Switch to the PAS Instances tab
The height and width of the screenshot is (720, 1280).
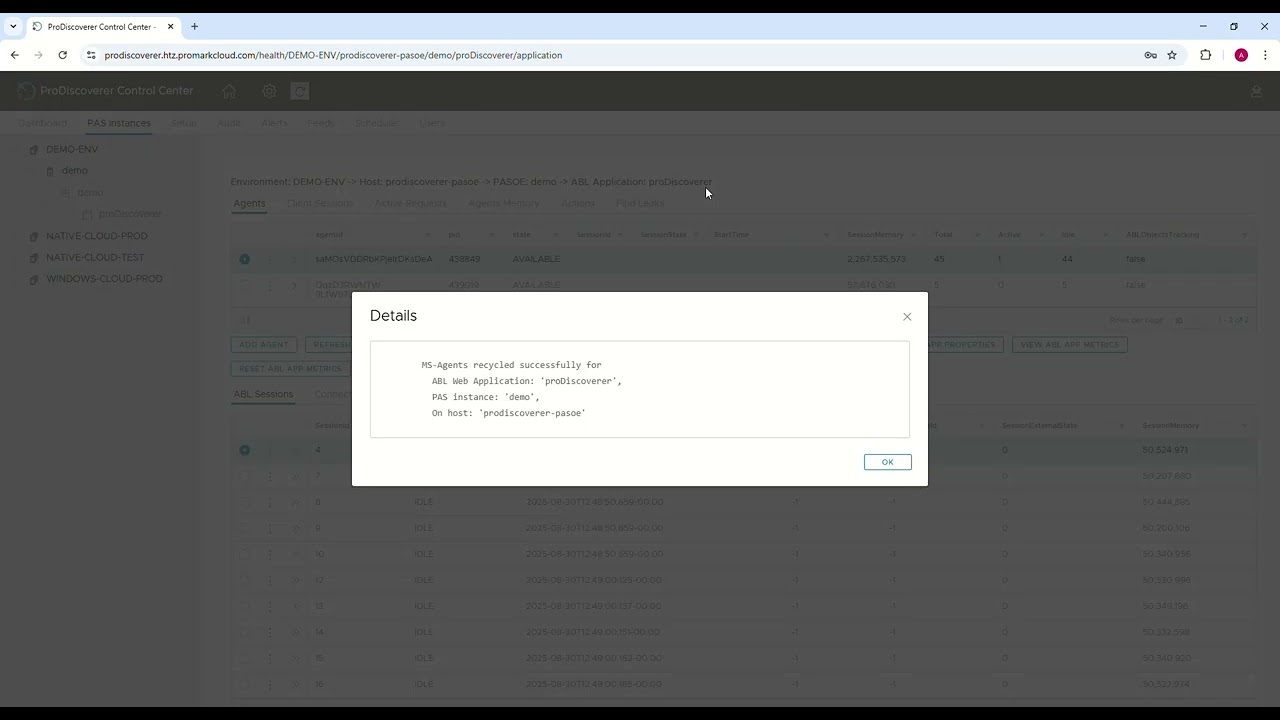point(119,123)
